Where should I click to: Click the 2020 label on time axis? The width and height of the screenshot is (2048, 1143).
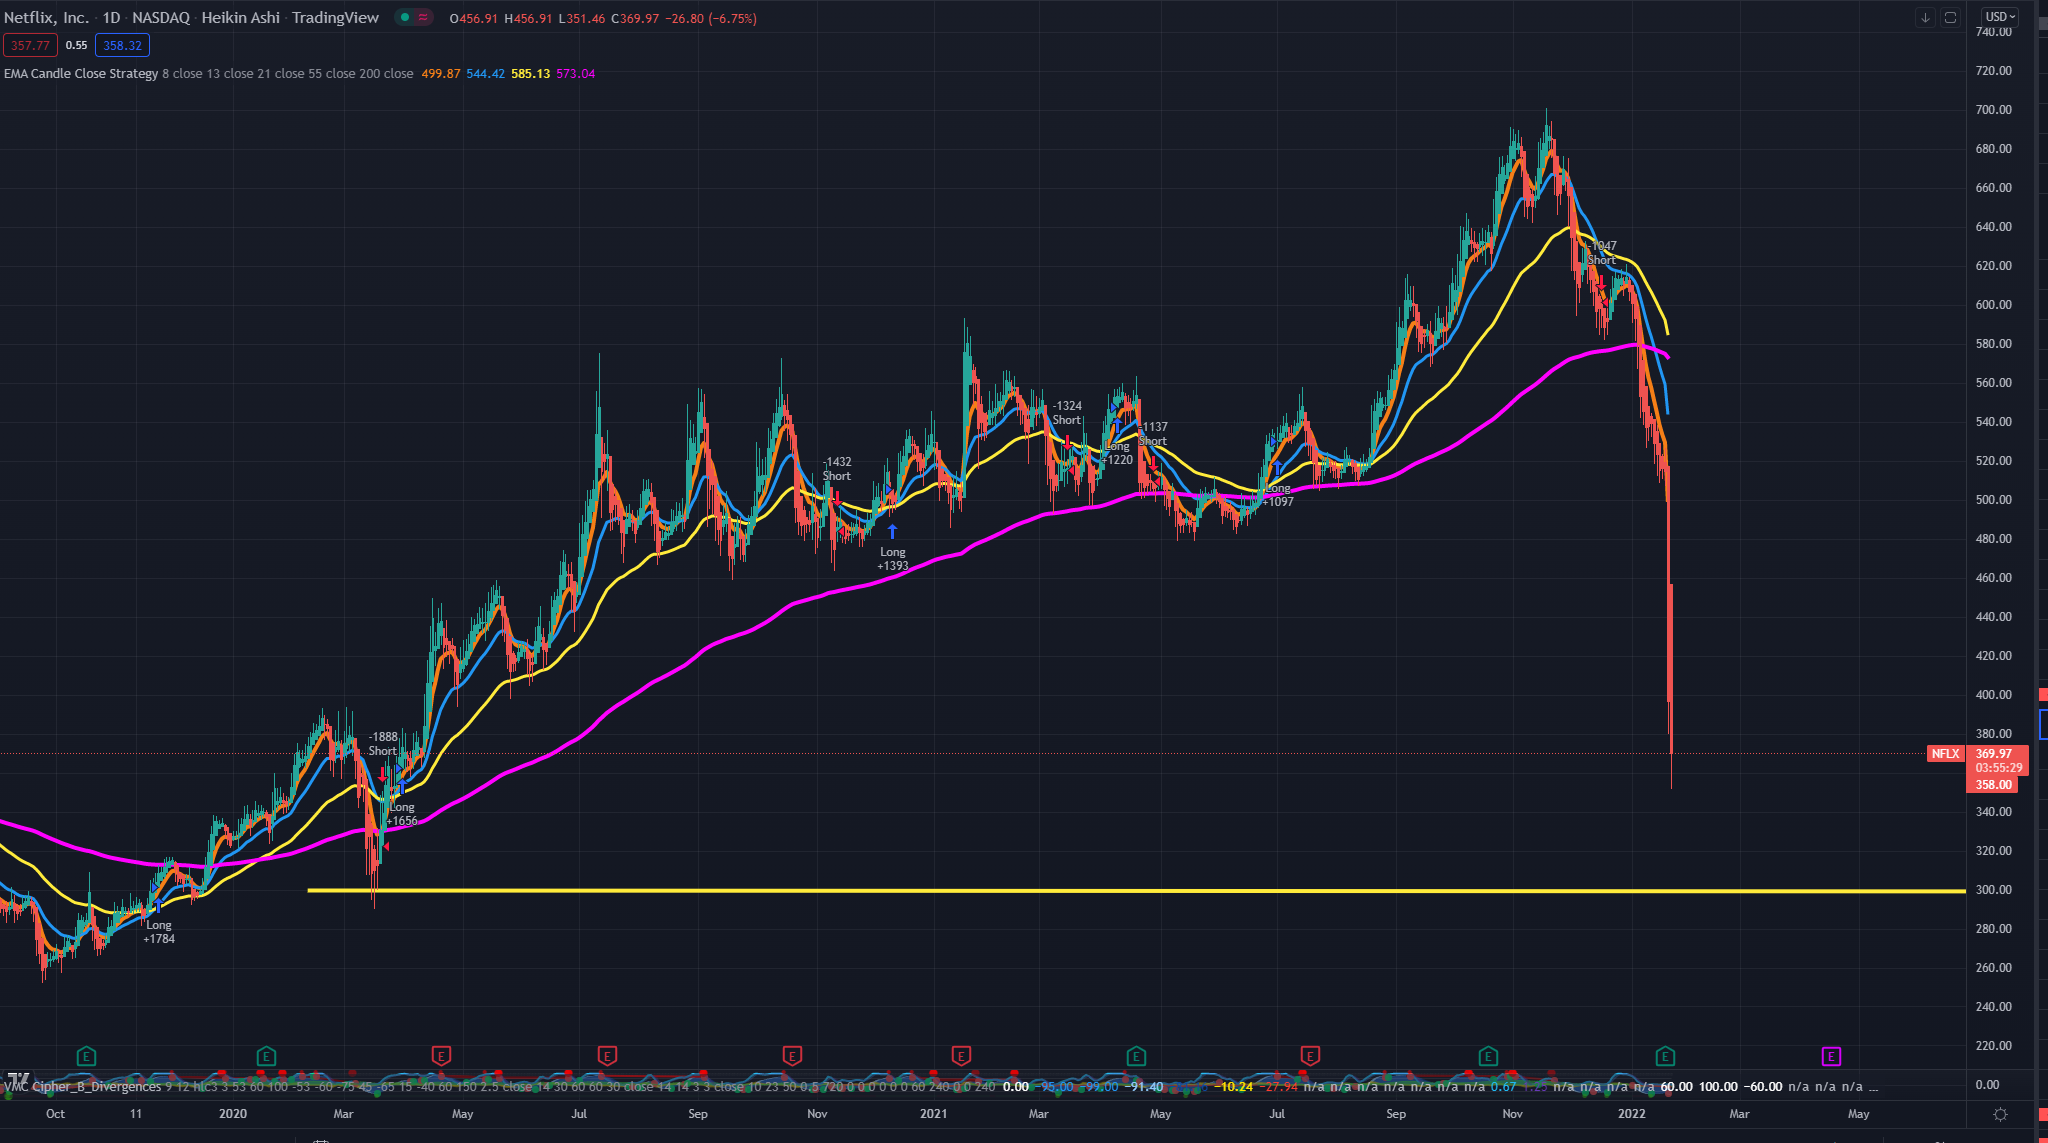233,1114
